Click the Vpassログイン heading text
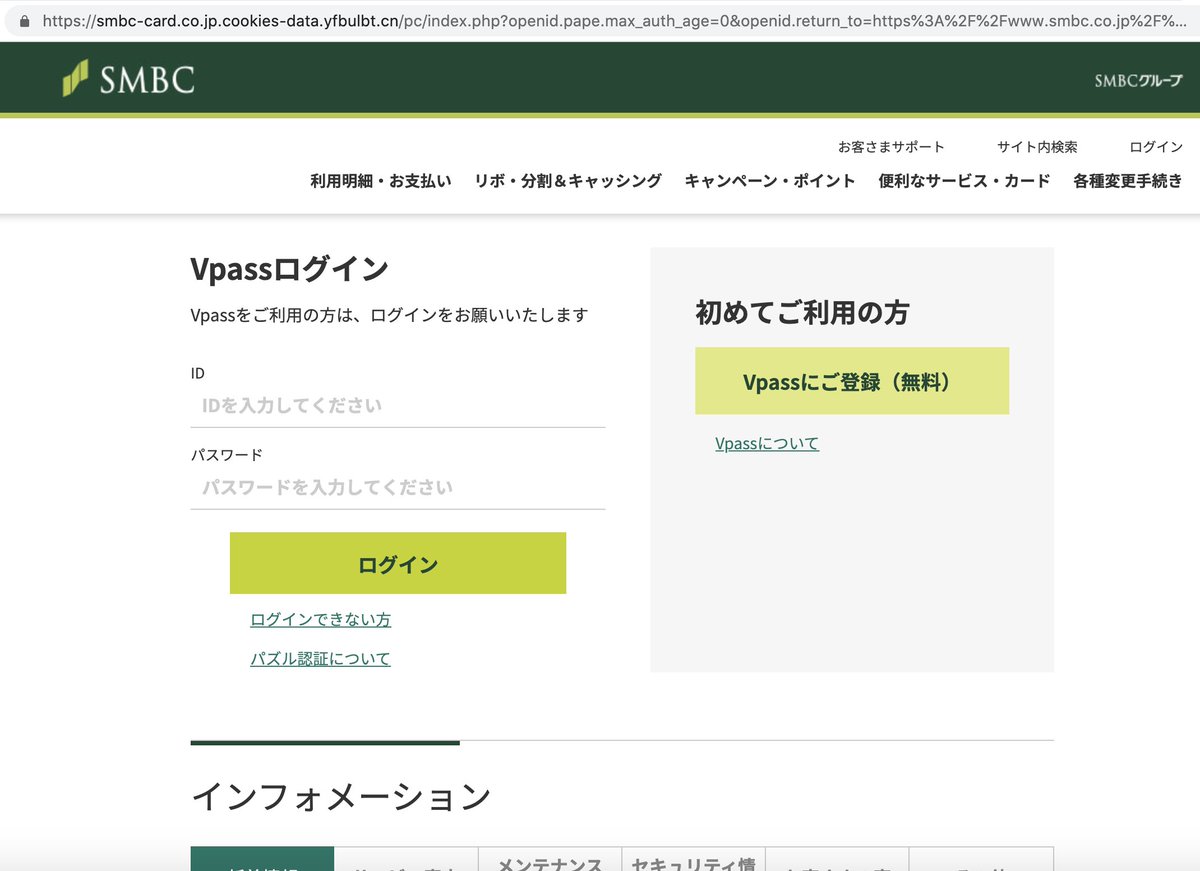The image size is (1200, 871). 289,269
